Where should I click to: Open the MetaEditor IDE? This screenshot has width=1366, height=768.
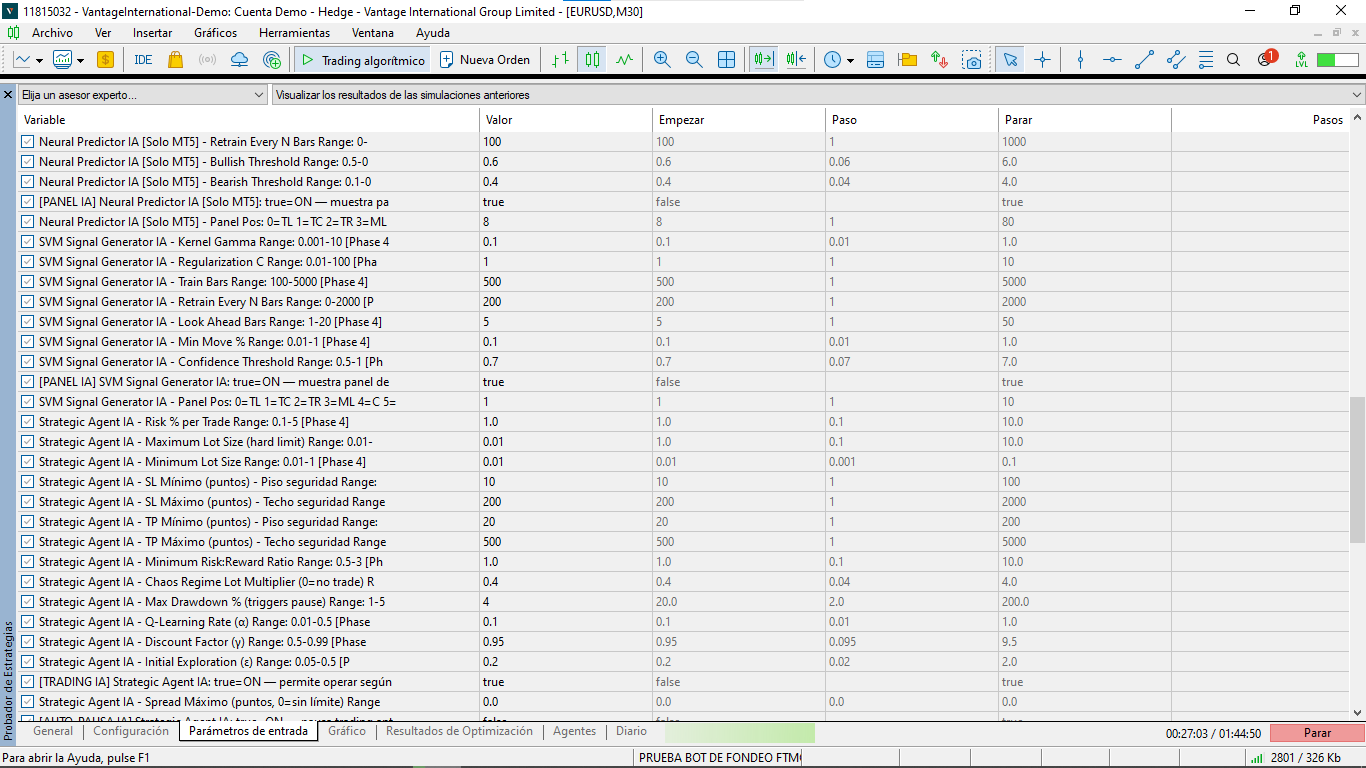(143, 60)
